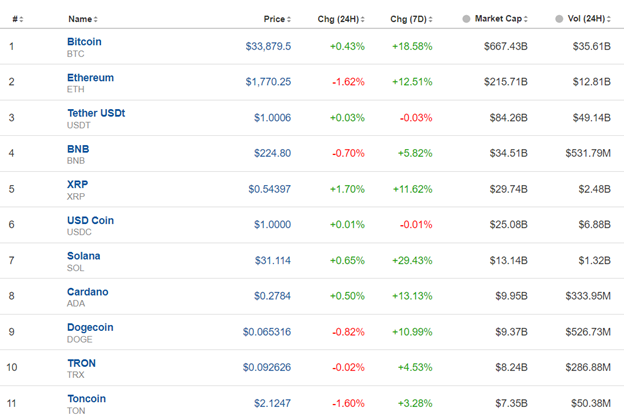Click Bitcoin volume $35.61B
Screen dimensions: 624x415
592,47
